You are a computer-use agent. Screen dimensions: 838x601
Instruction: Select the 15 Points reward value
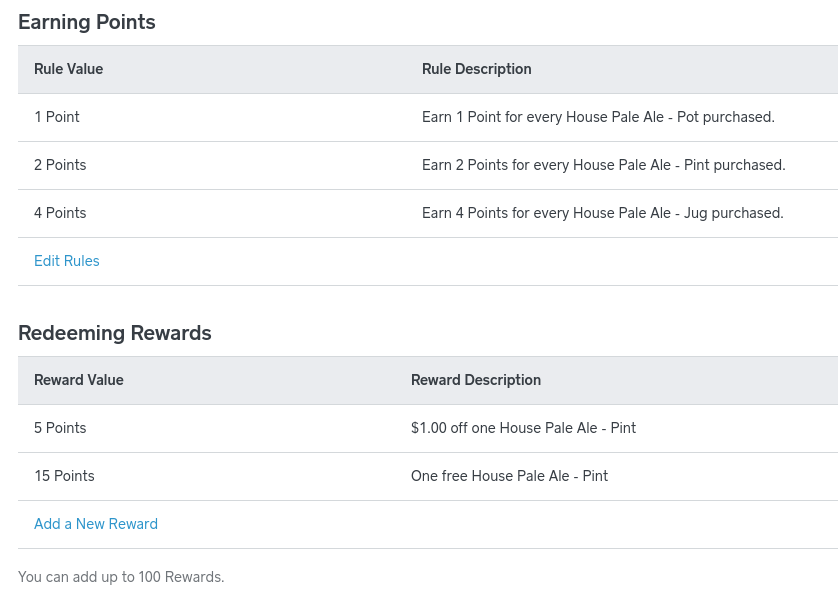tap(64, 476)
